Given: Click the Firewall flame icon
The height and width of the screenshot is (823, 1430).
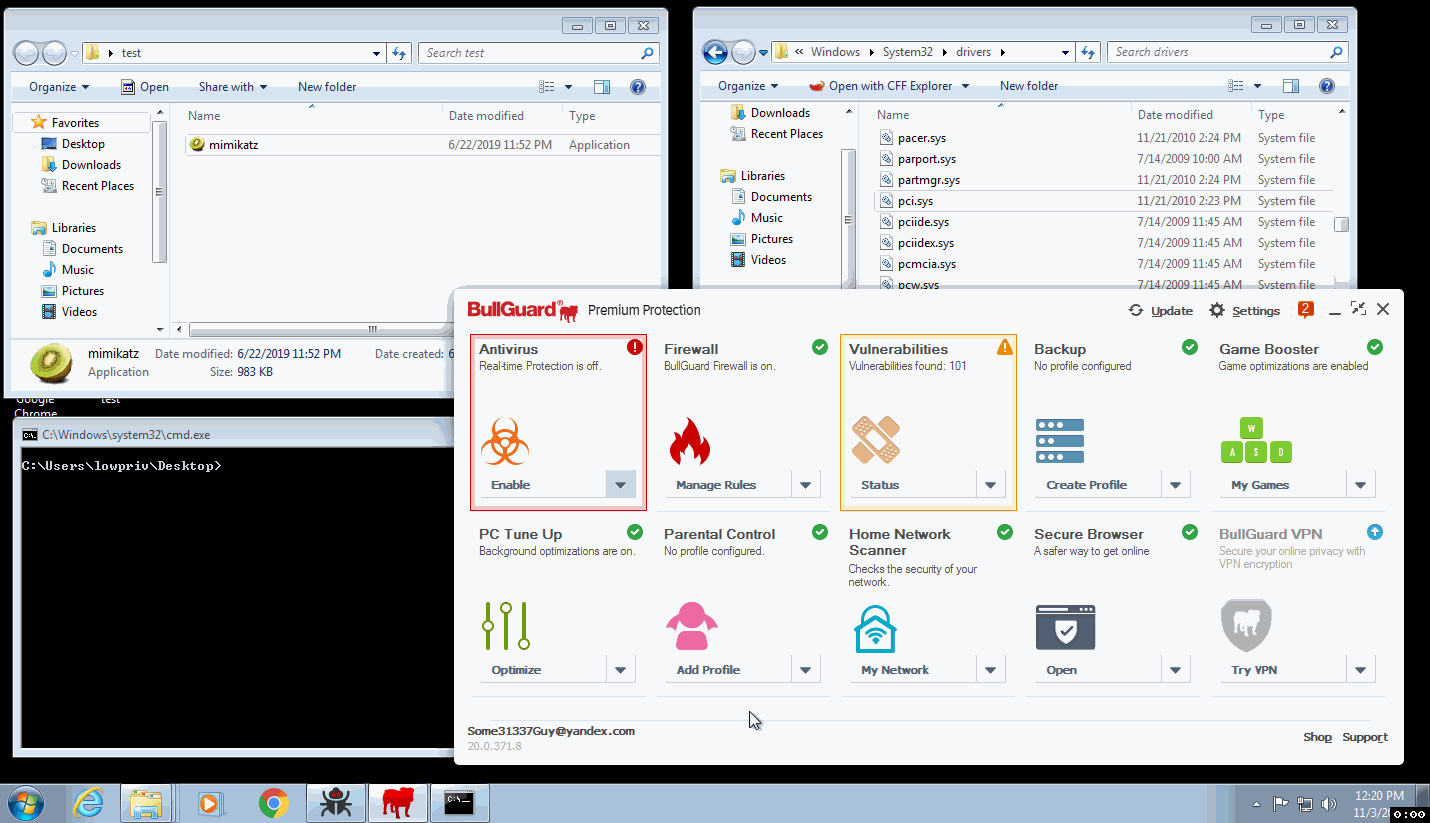Looking at the screenshot, I should click(x=689, y=441).
